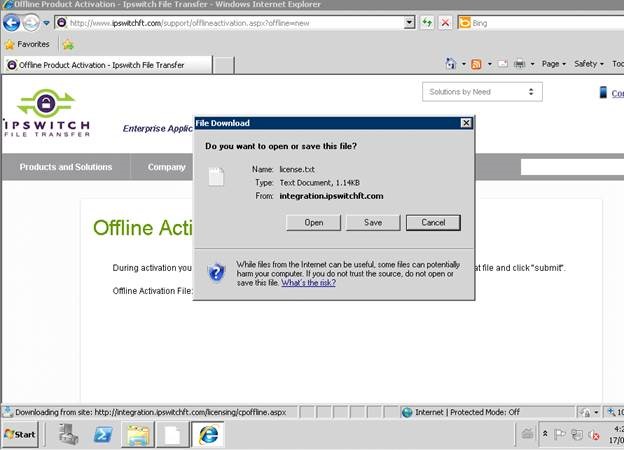Viewport: 624px width, 450px height.
Task: Click the security shield question icon
Action: point(217,273)
